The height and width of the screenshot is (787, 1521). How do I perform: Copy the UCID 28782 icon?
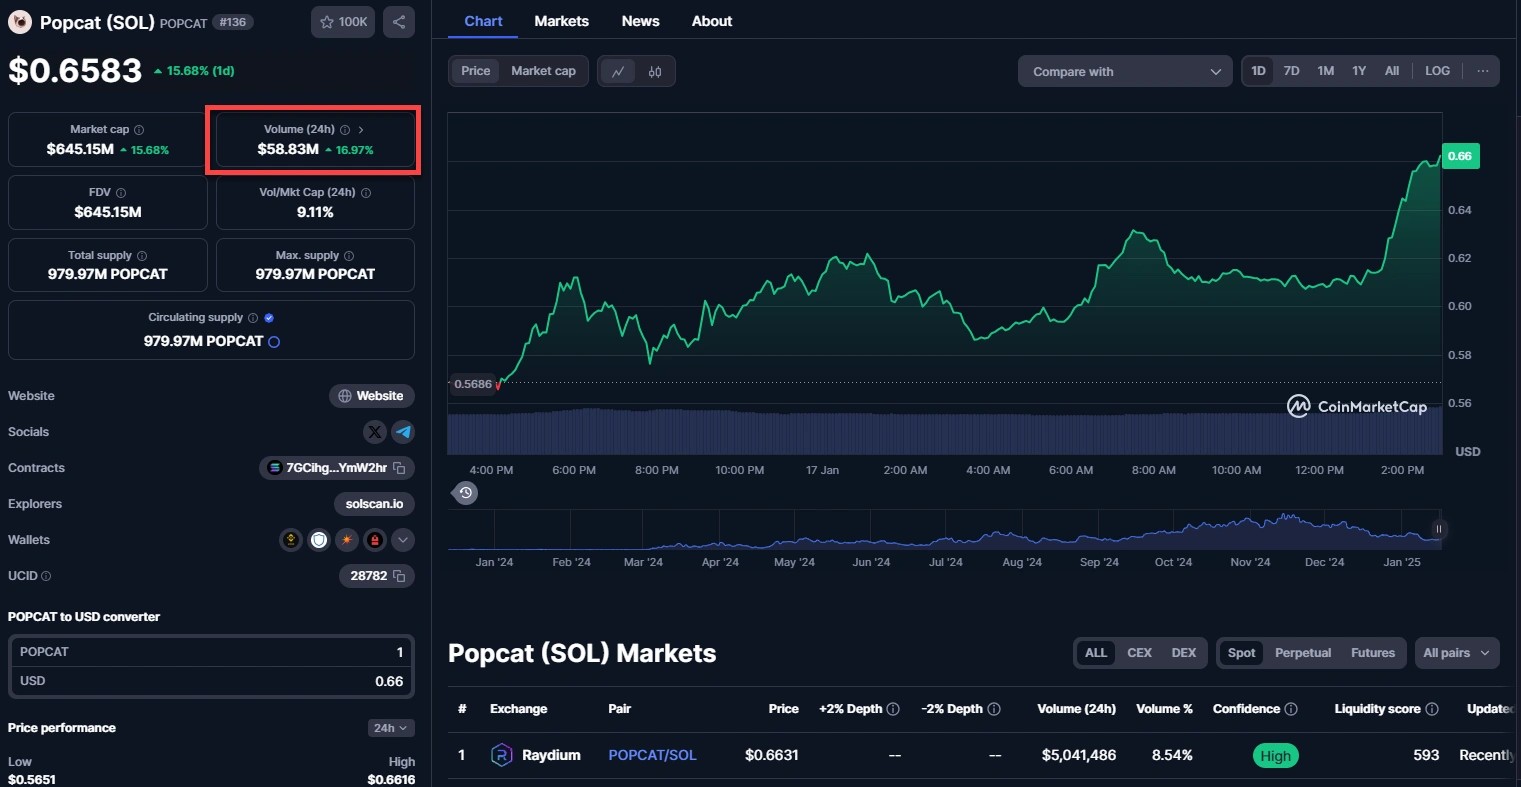[399, 576]
